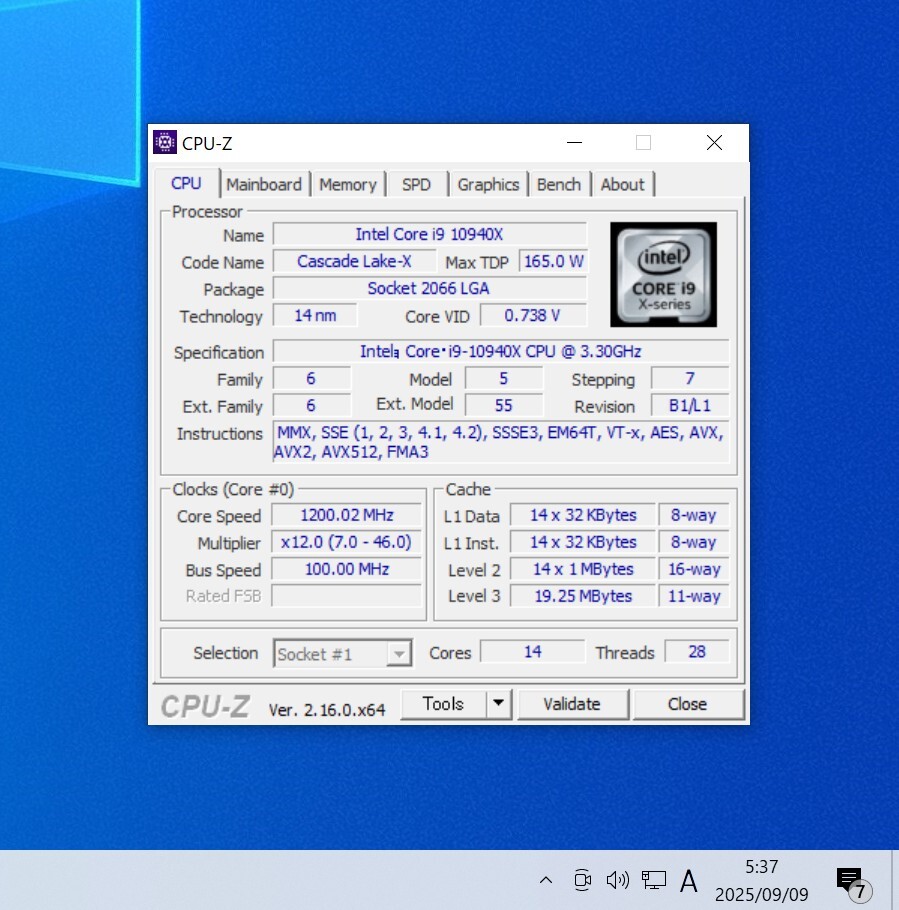Click the screen snip tray icon

[x=582, y=881]
